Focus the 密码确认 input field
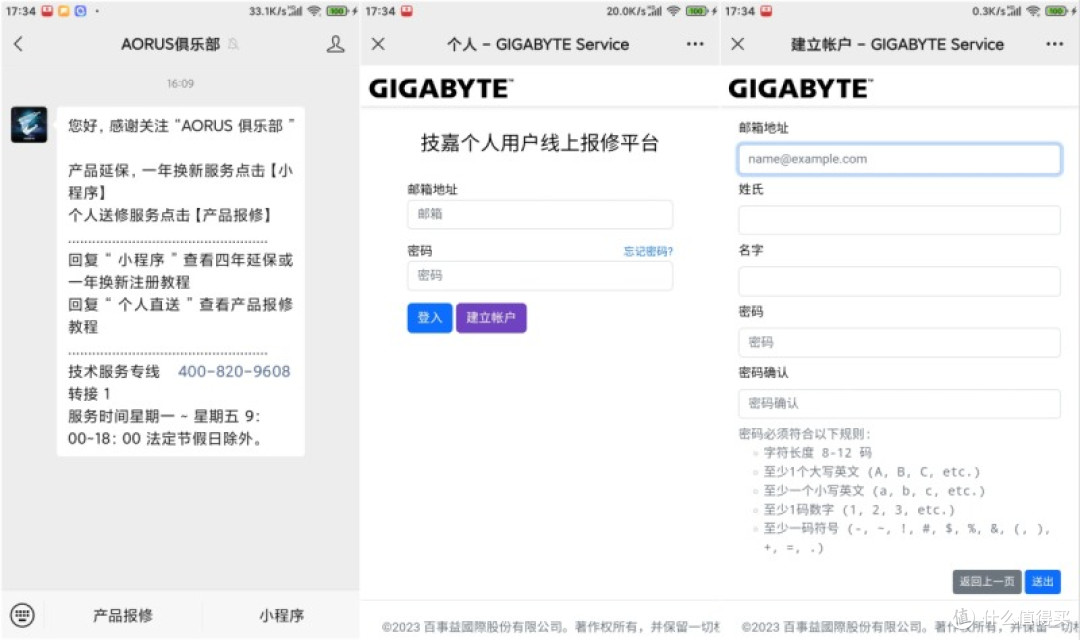 pos(900,404)
